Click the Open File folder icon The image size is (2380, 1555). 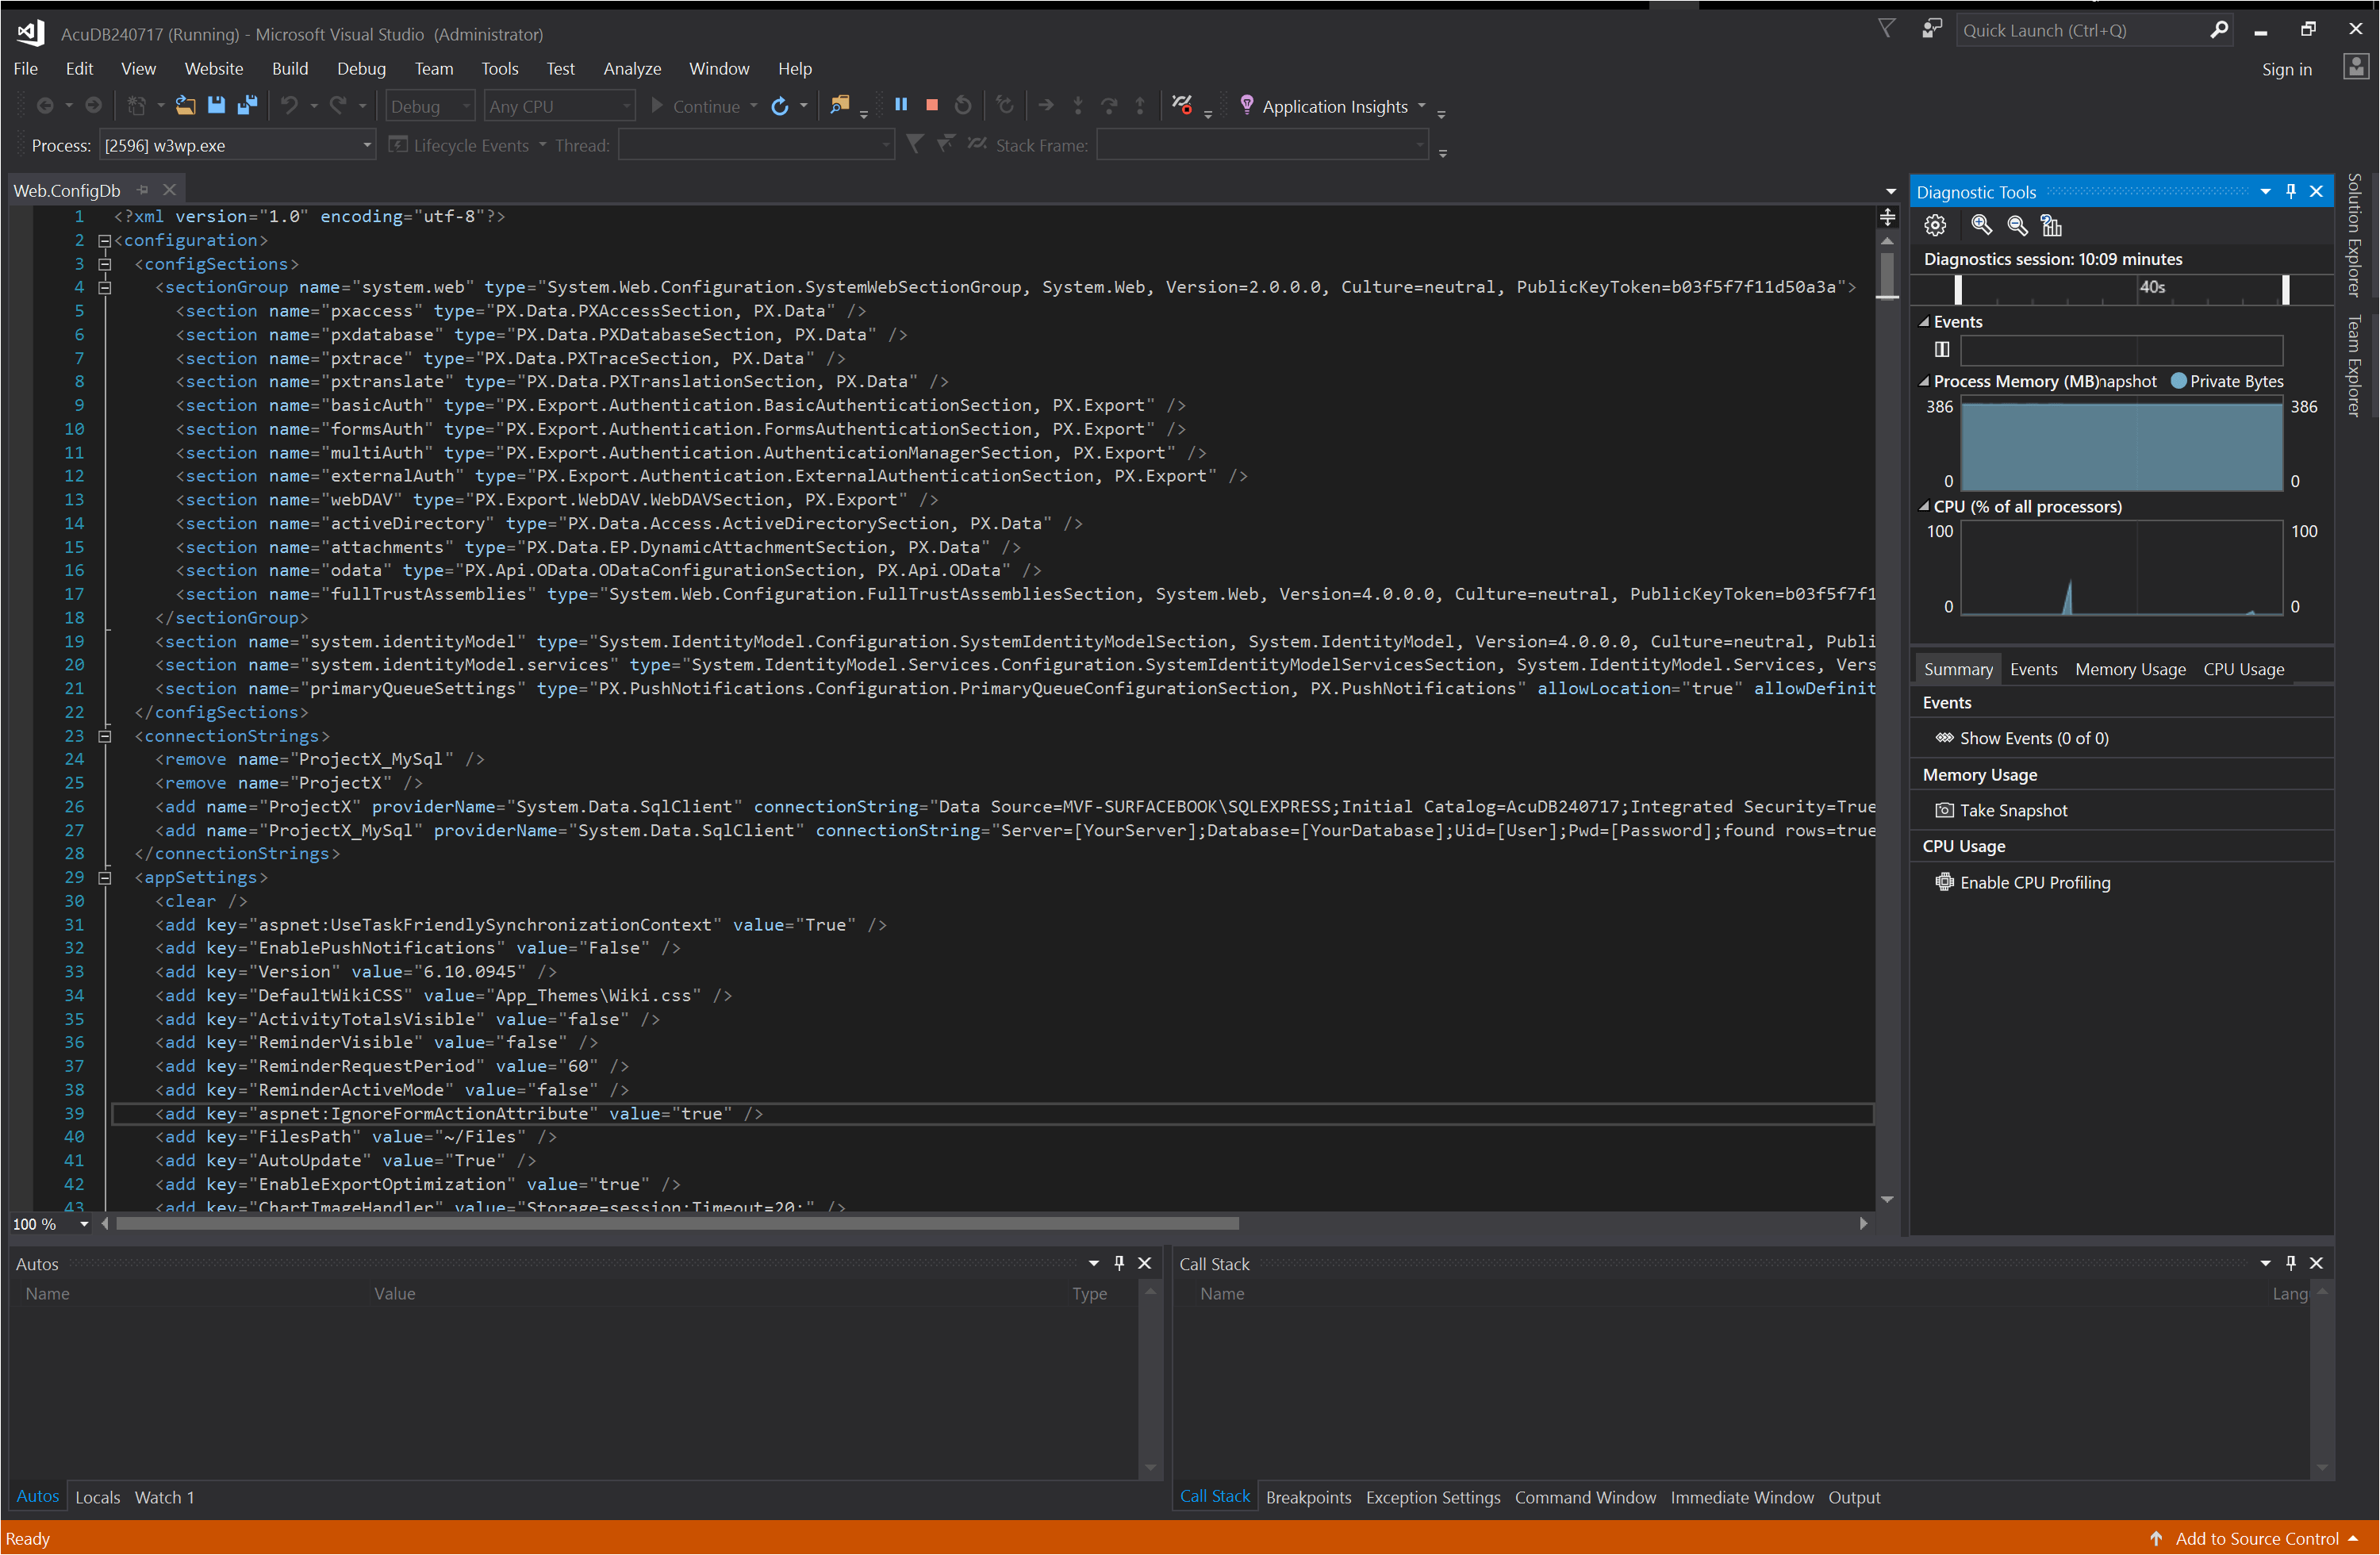tap(185, 105)
